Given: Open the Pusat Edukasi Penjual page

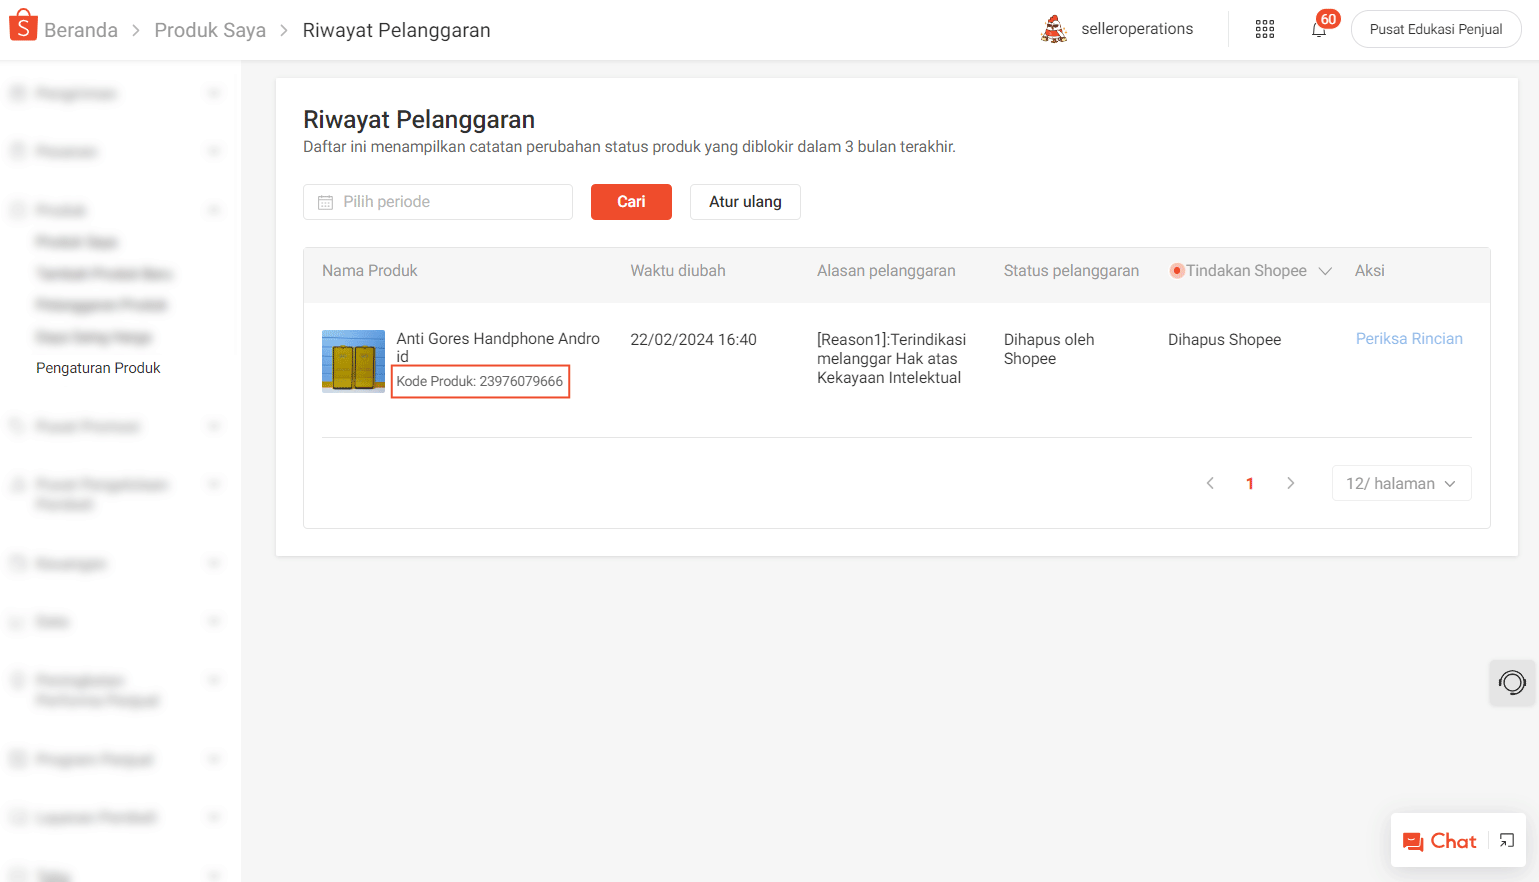Looking at the screenshot, I should point(1435,29).
